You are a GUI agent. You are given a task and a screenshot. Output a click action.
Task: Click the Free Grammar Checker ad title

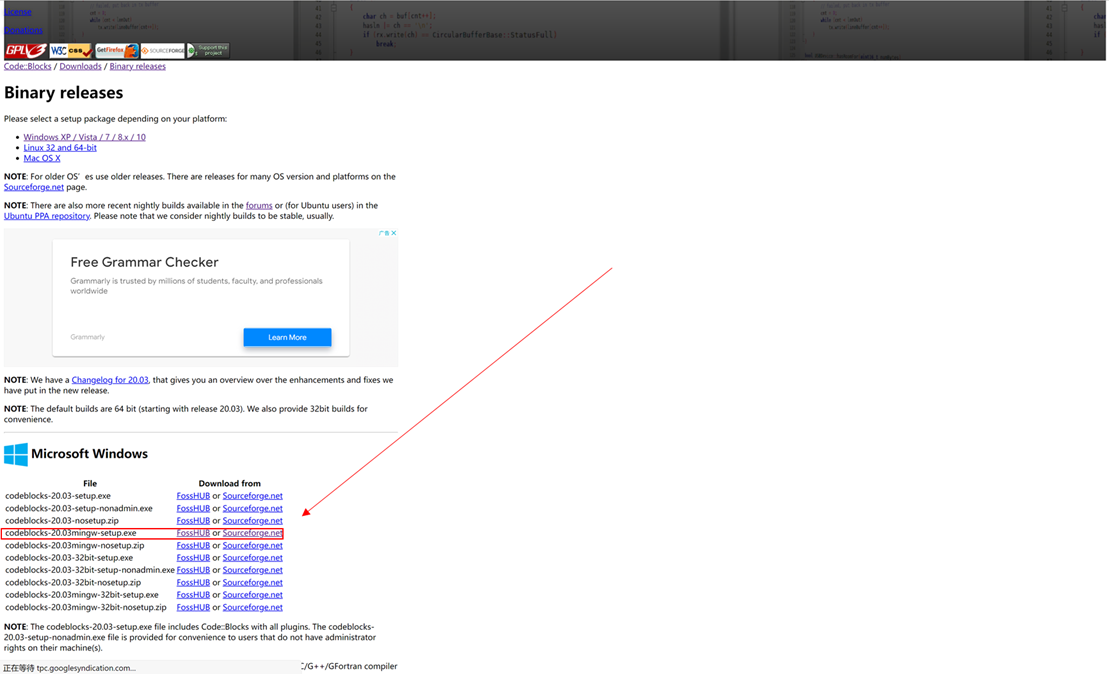(144, 262)
